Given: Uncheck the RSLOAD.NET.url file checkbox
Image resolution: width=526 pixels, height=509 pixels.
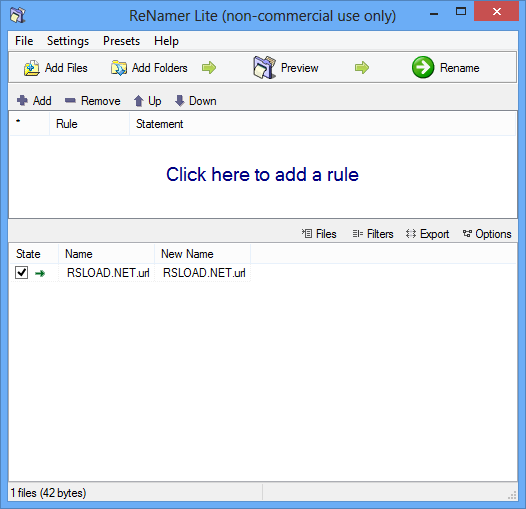Looking at the screenshot, I should [21, 272].
